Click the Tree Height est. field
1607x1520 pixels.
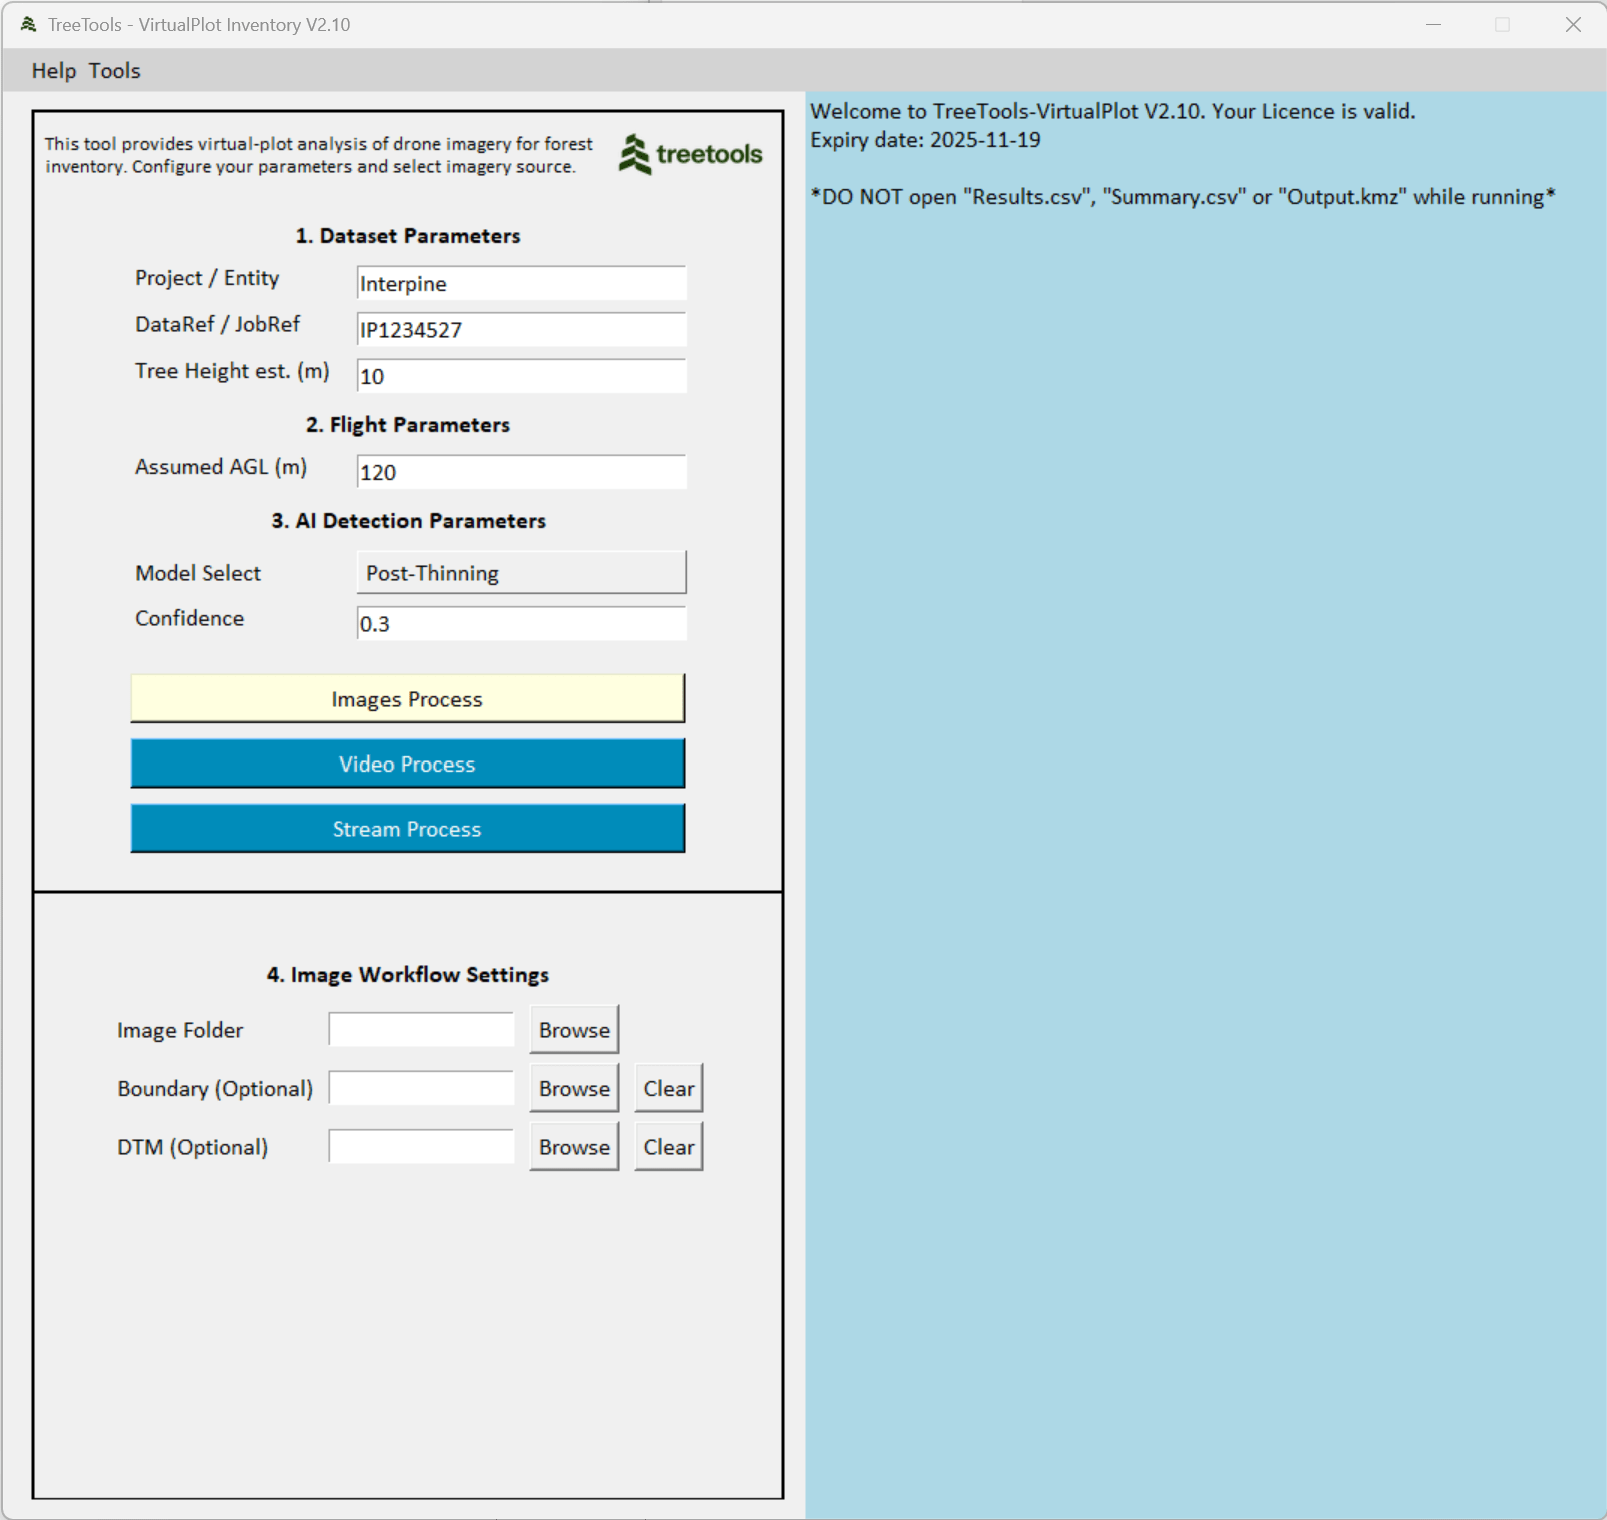tap(521, 376)
